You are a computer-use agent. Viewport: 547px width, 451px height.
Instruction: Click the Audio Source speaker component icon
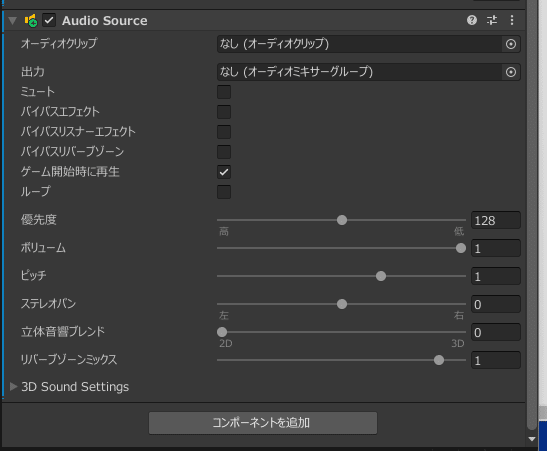click(31, 20)
